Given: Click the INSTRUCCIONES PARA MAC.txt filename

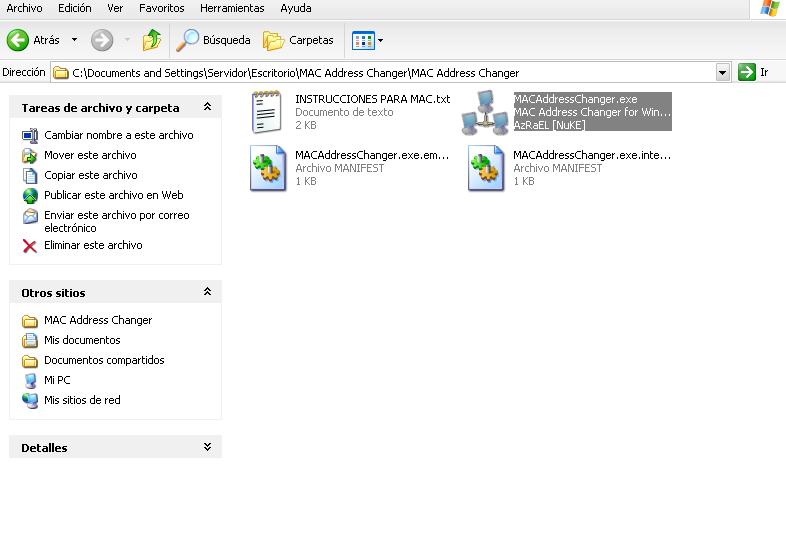Looking at the screenshot, I should [372, 99].
